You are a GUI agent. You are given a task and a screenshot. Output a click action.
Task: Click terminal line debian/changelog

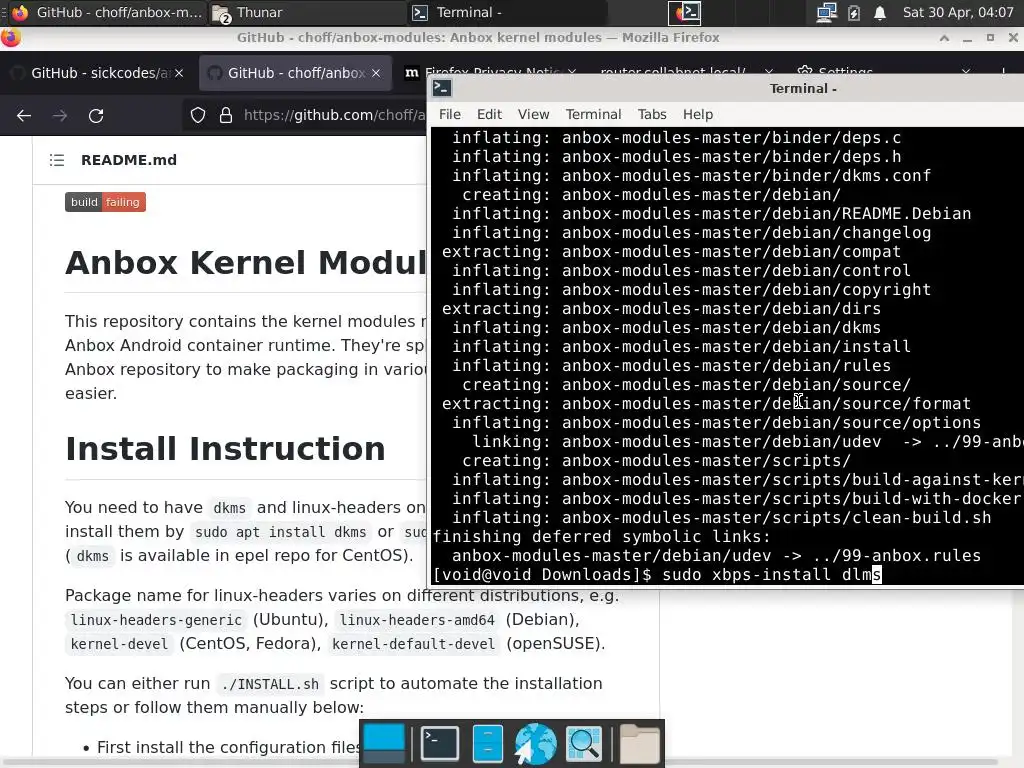pyautogui.click(x=692, y=232)
